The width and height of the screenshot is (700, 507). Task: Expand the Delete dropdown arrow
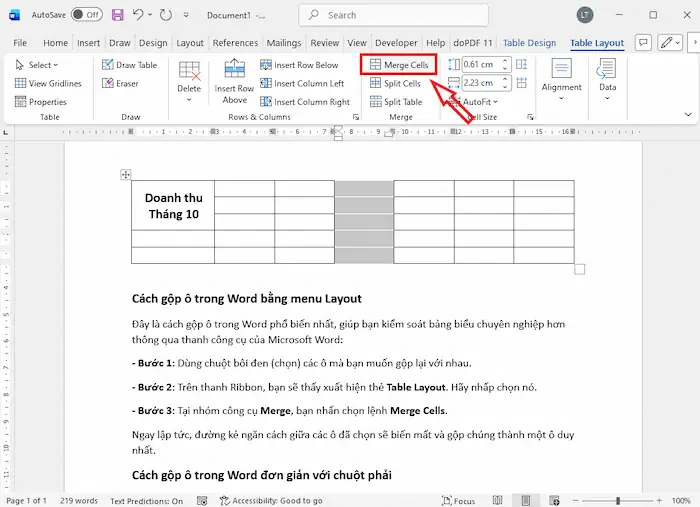189,100
